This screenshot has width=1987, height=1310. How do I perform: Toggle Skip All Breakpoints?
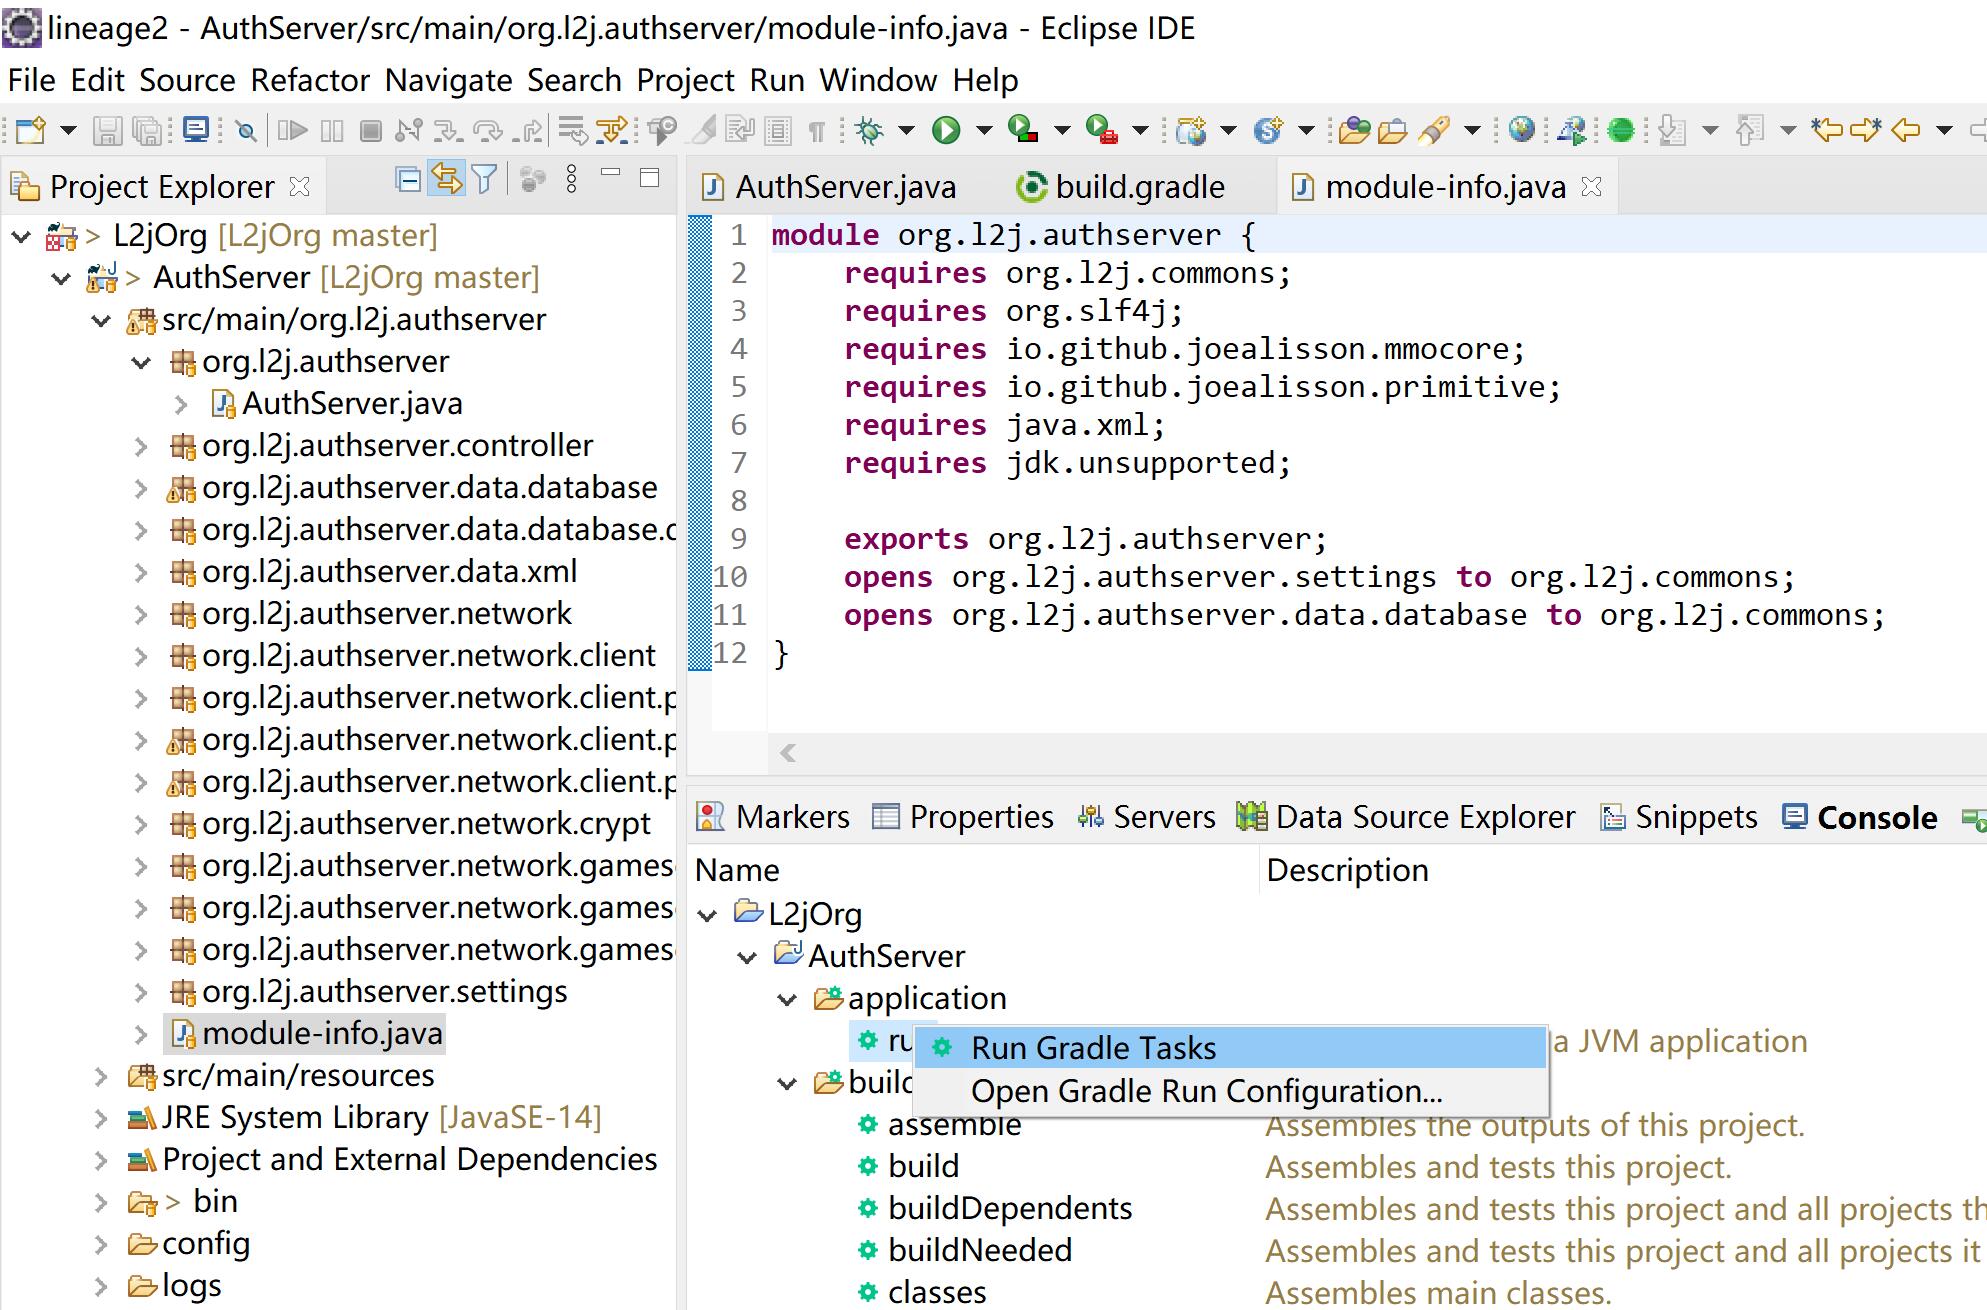point(246,130)
